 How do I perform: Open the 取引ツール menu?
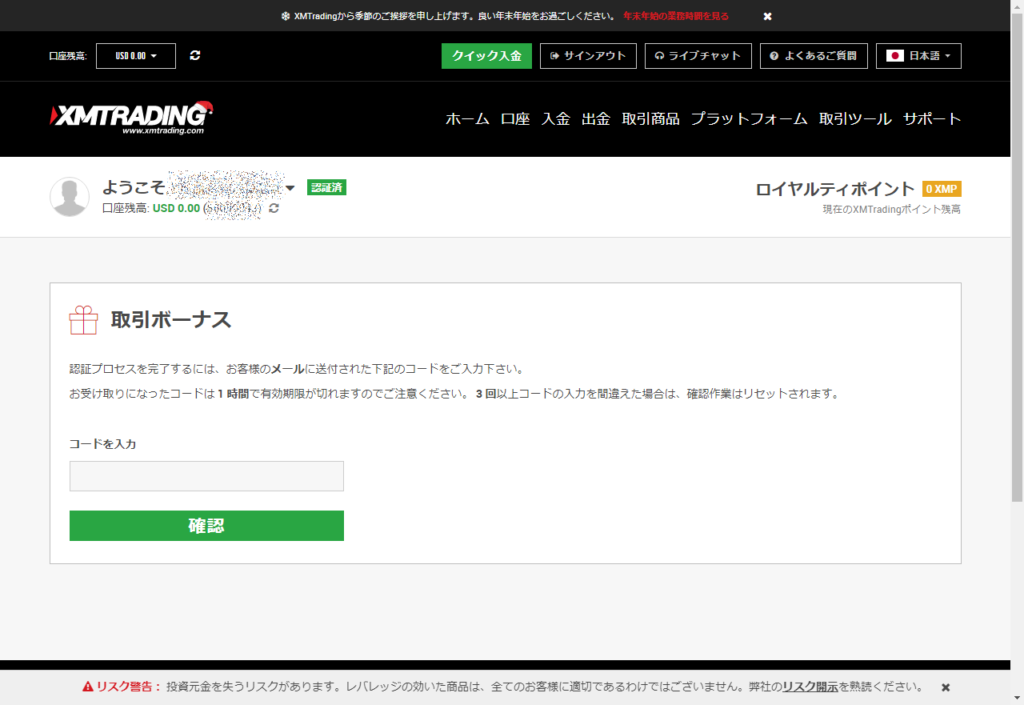(856, 119)
